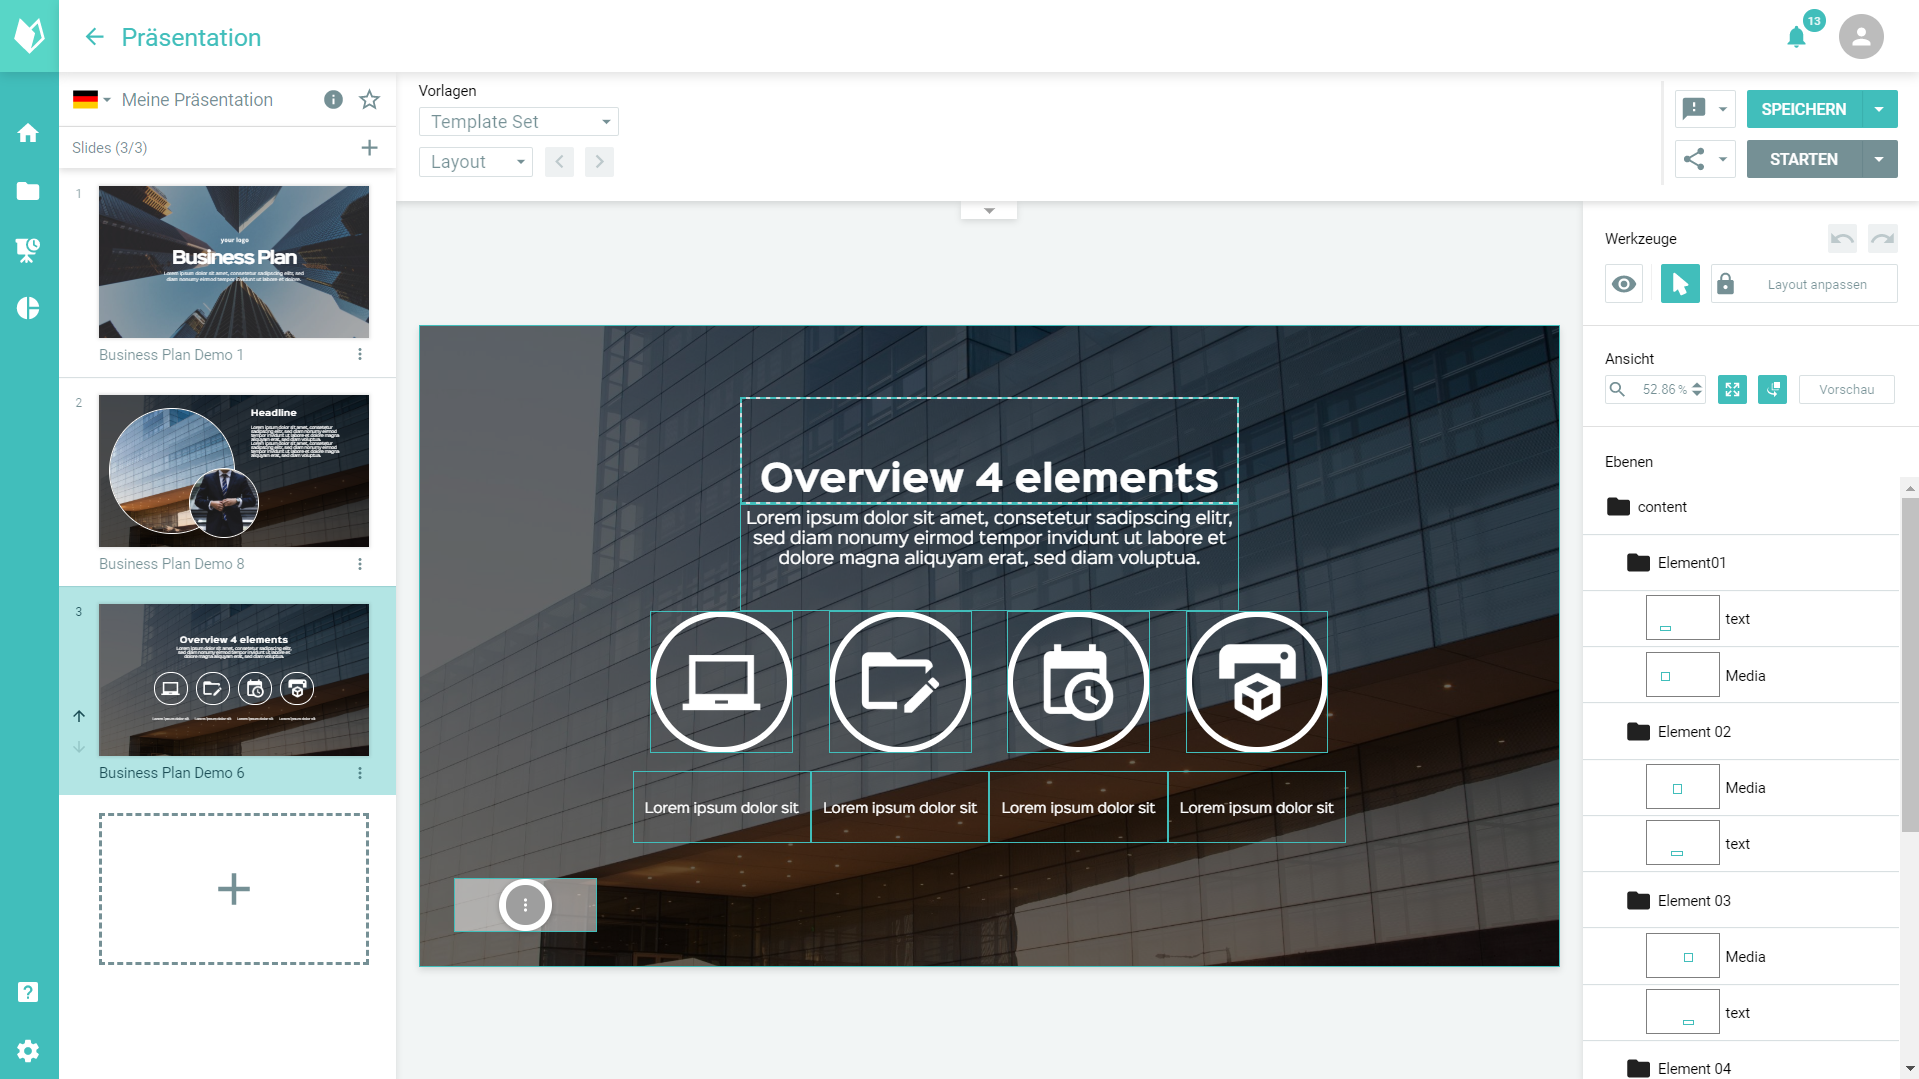Viewport: 1919px width, 1079px height.
Task: Open settings gear in sidebar
Action: pos(28,1050)
